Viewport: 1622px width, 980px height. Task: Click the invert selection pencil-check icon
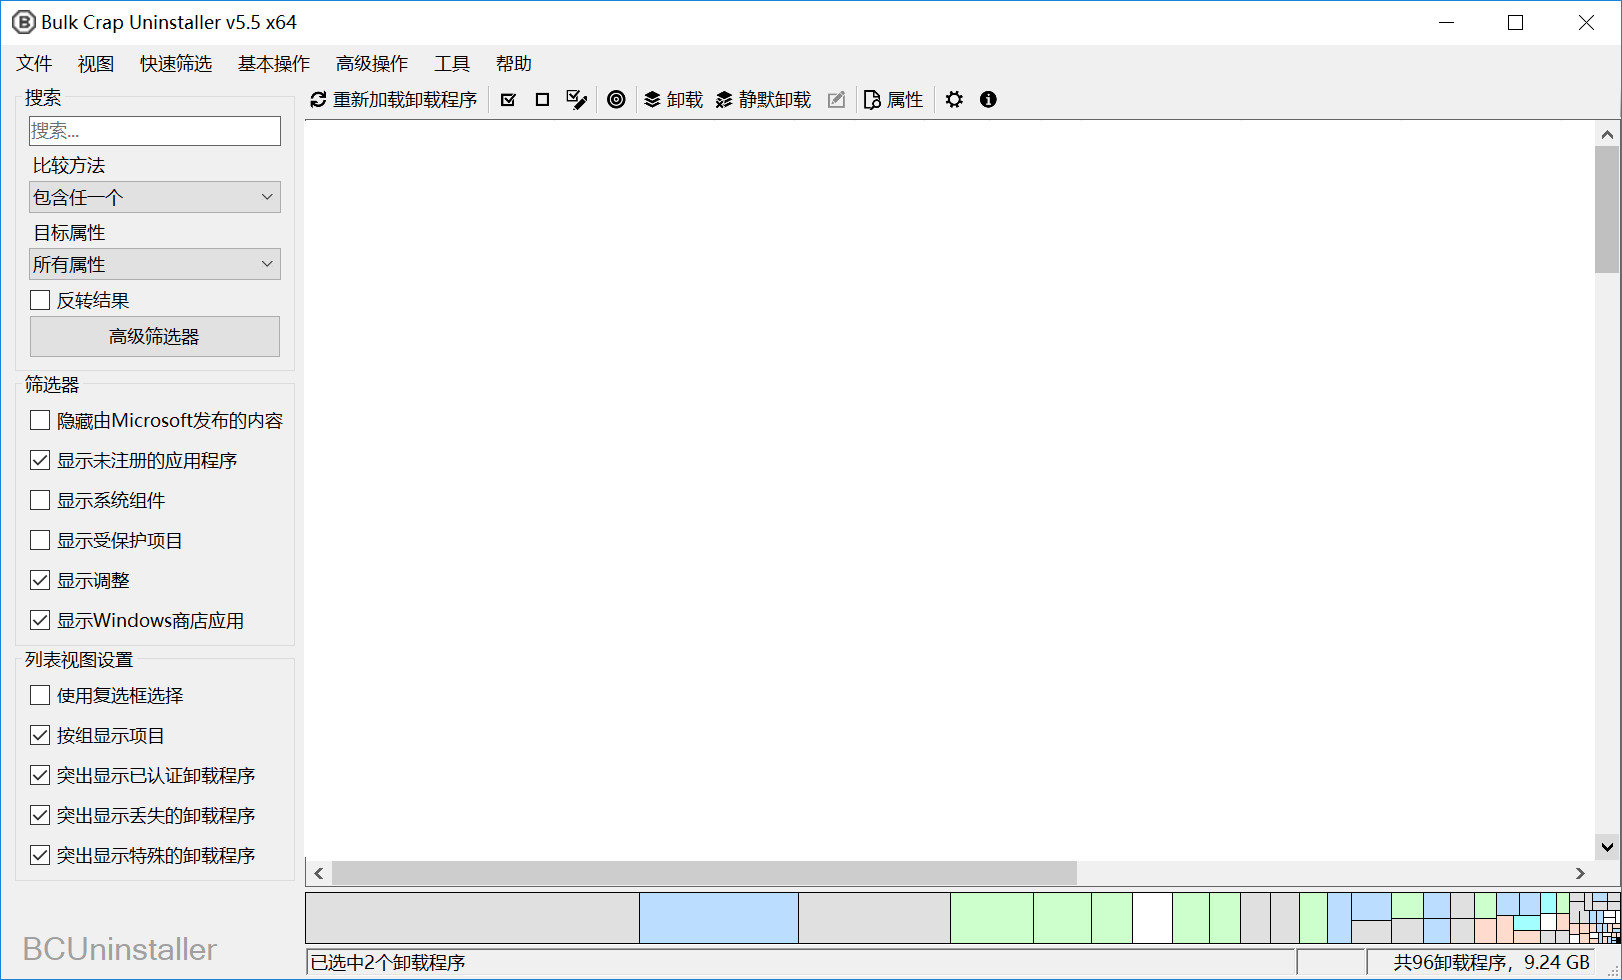pyautogui.click(x=576, y=99)
